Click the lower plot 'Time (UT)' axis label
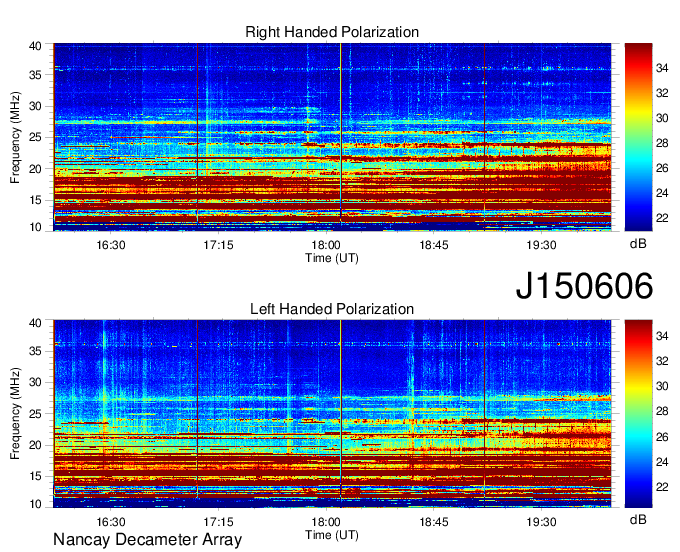Viewport: 680px width, 552px height. point(332,535)
